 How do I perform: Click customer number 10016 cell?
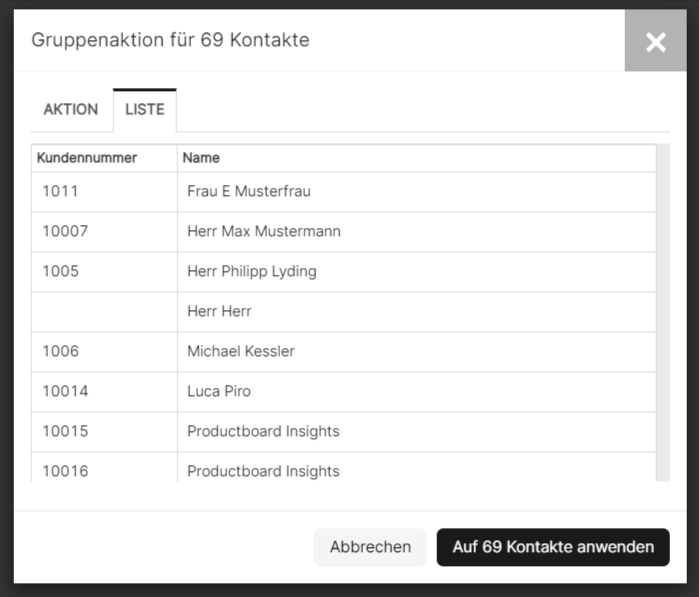click(x=104, y=467)
